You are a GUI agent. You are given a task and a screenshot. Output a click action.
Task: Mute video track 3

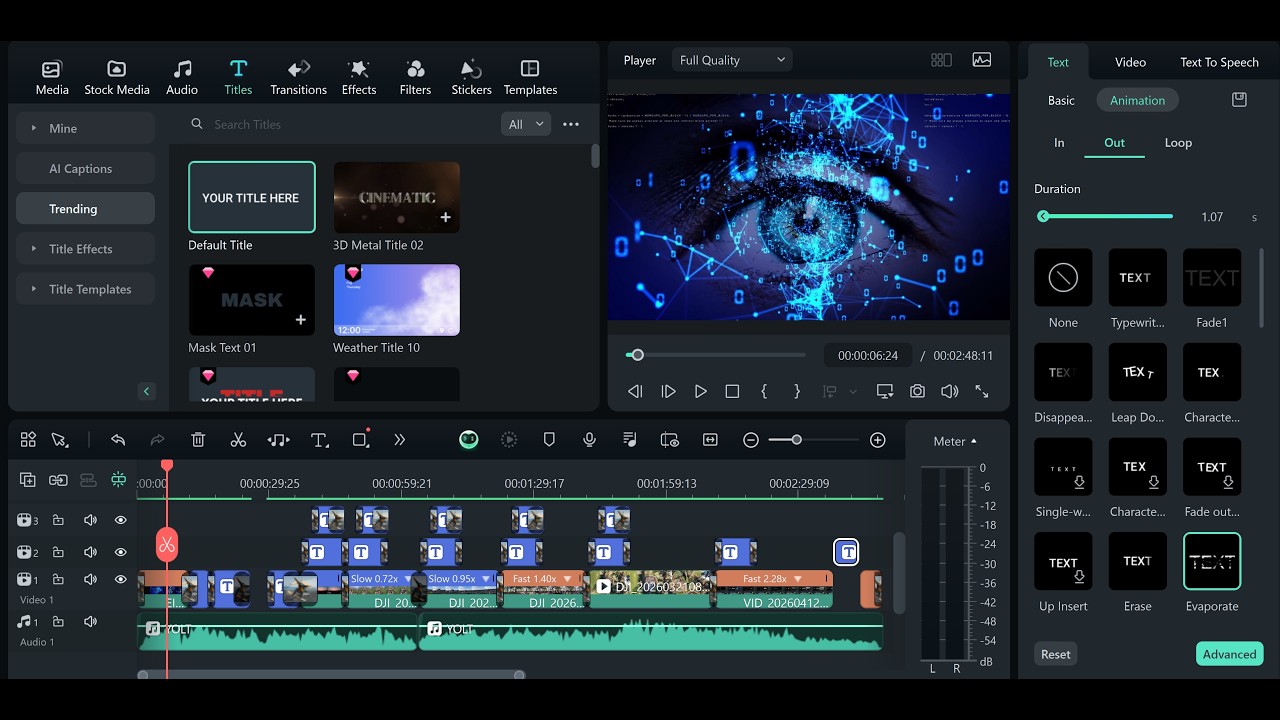tap(90, 520)
